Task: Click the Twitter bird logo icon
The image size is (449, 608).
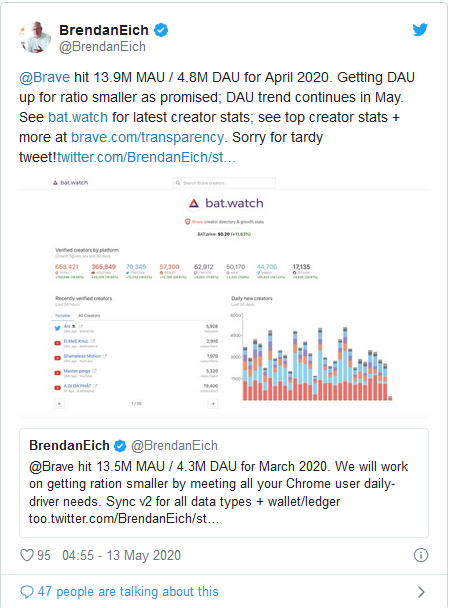Action: [x=420, y=29]
